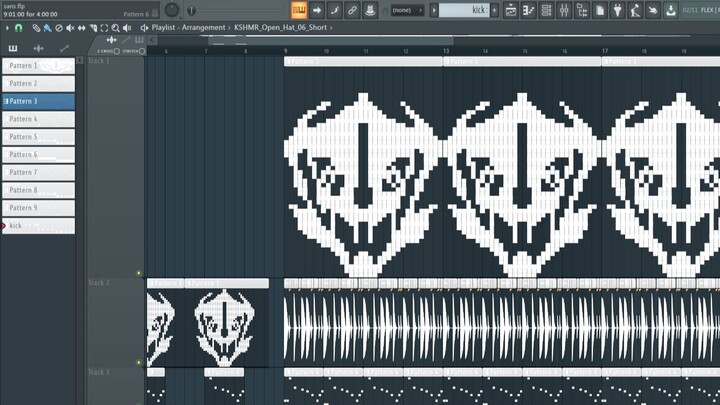Click the Track 1 header label
720x405 pixels.
tap(99, 61)
